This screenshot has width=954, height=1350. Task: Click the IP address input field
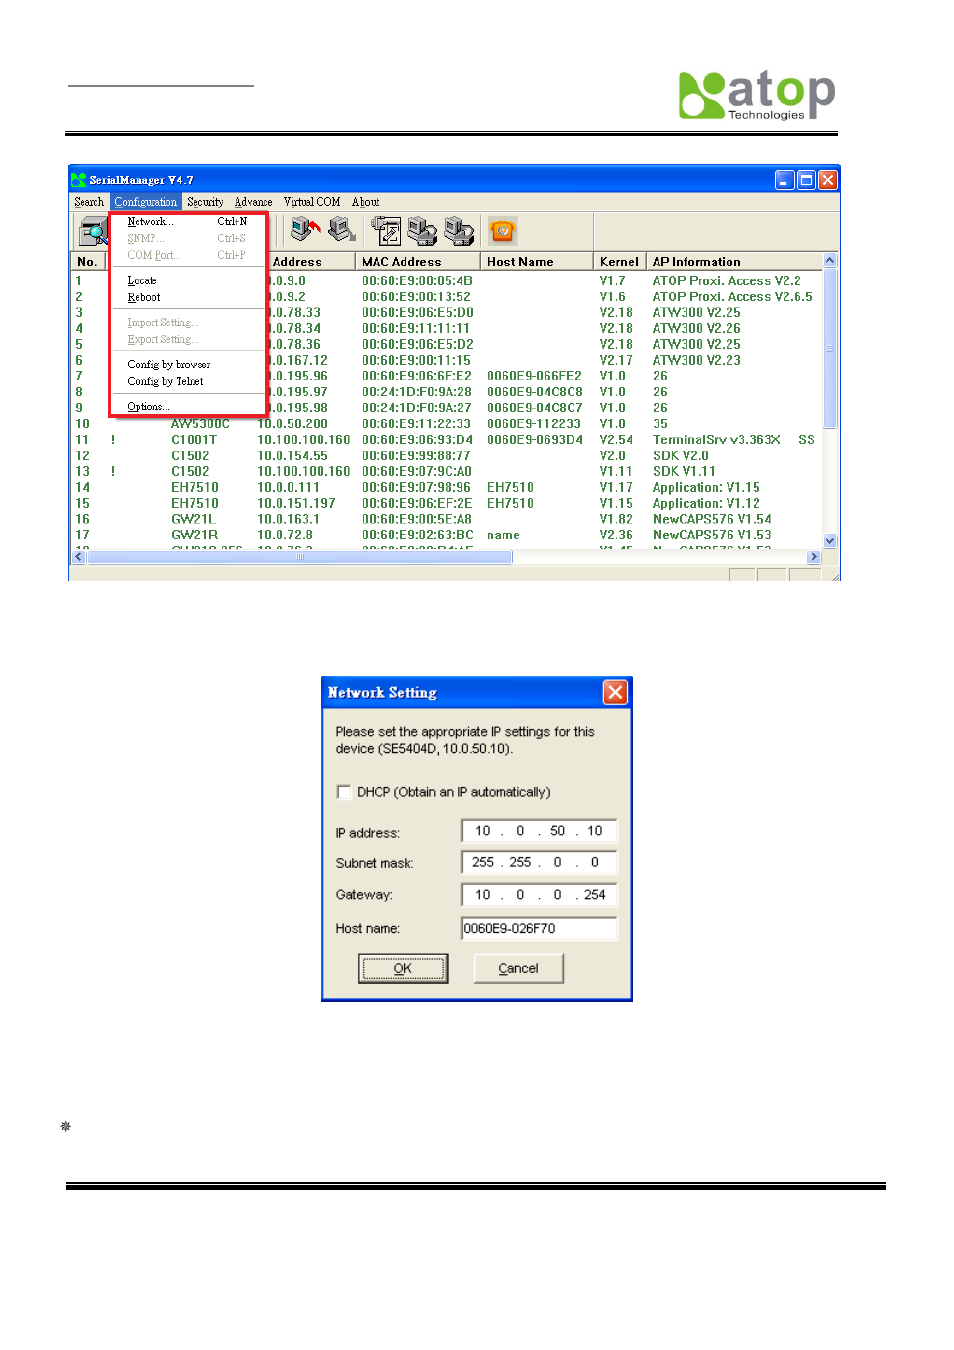[539, 831]
